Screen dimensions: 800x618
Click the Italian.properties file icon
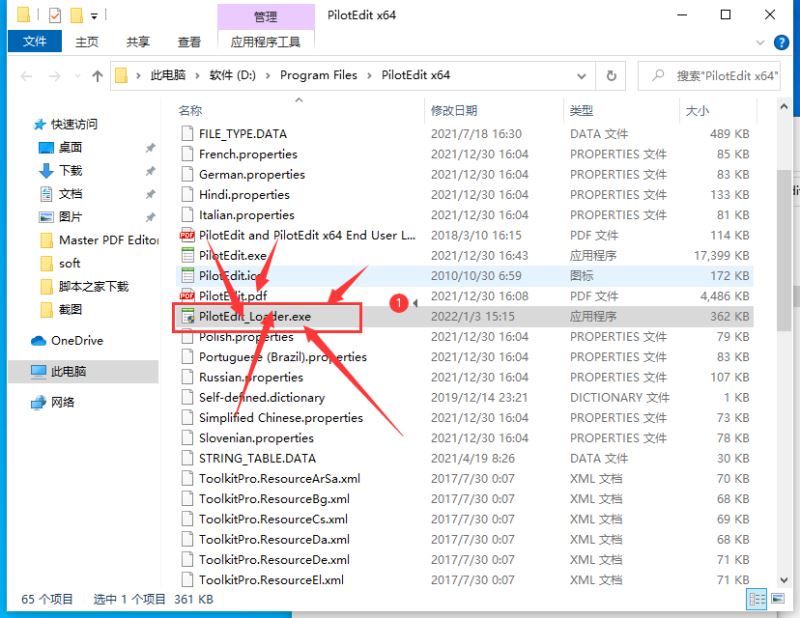[x=187, y=215]
